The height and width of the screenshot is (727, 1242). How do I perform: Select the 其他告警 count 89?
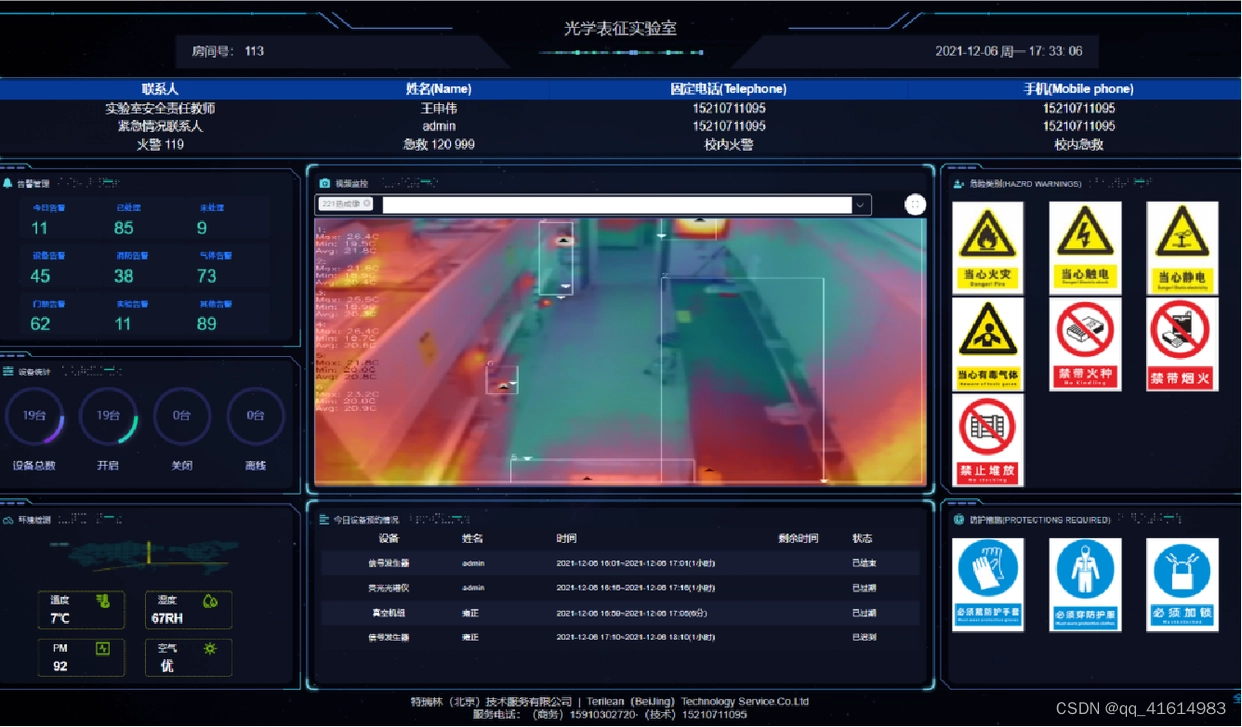point(207,324)
